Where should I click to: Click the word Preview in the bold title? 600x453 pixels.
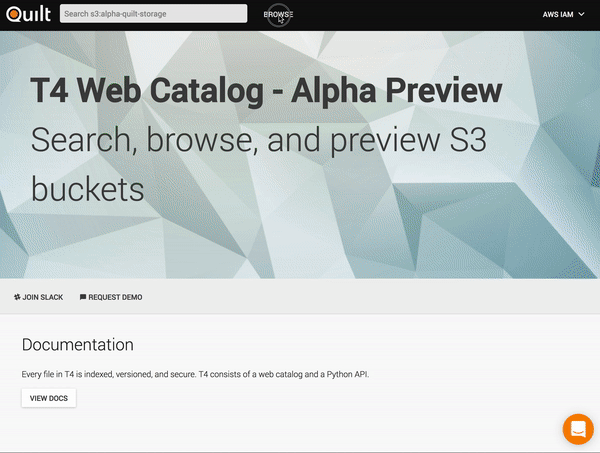[443, 91]
